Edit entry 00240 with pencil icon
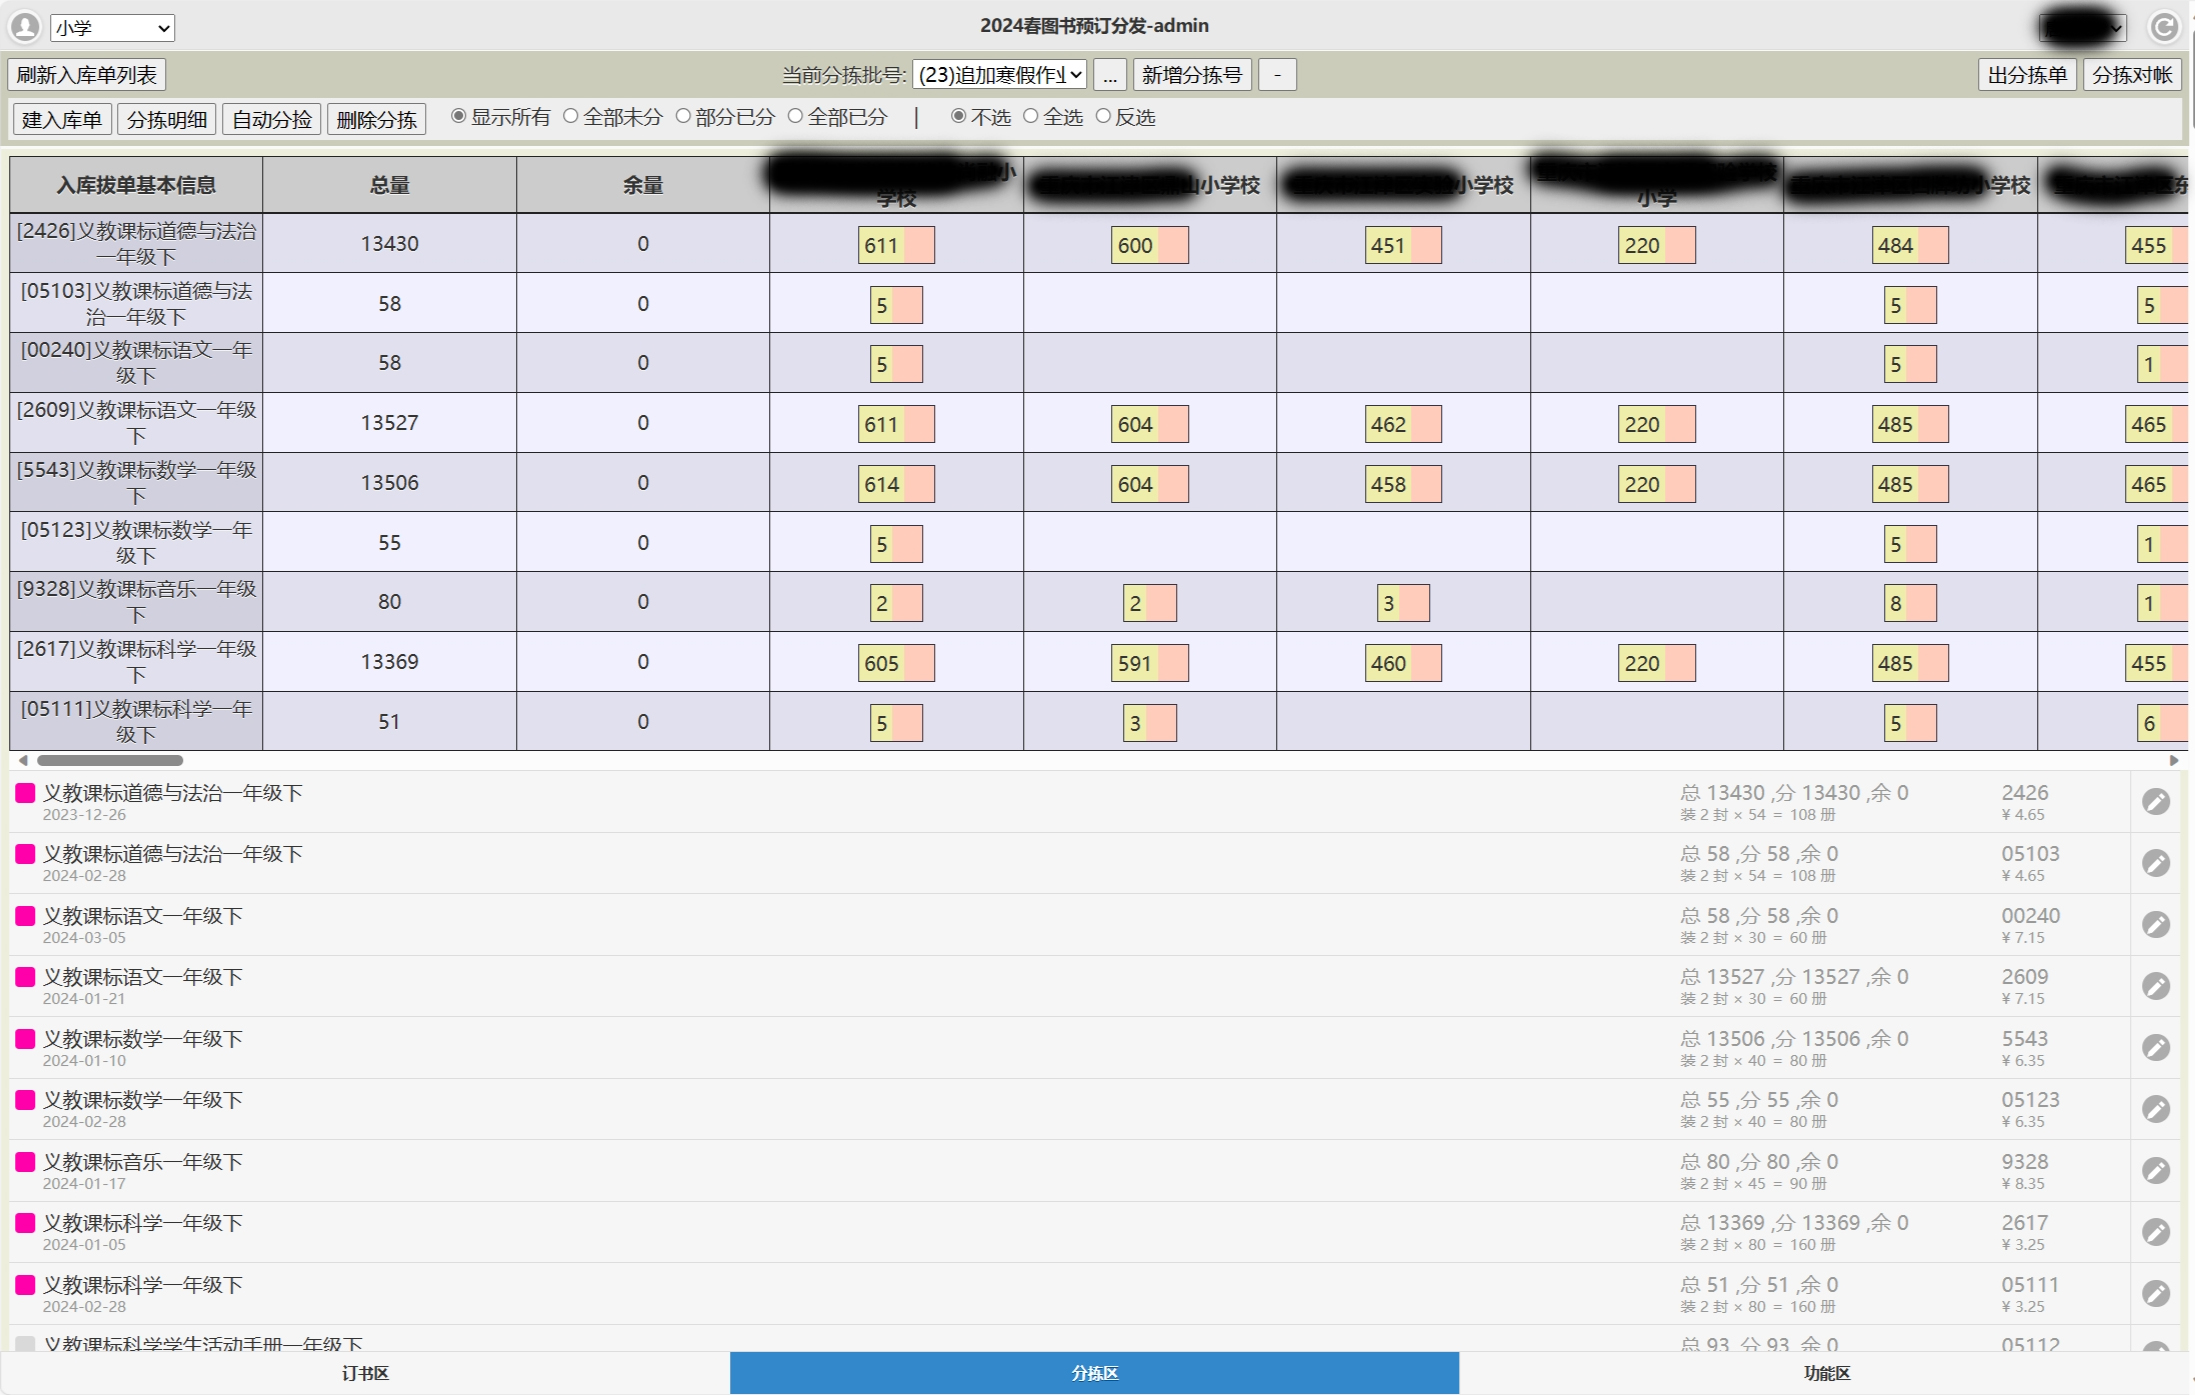 pos(2156,925)
